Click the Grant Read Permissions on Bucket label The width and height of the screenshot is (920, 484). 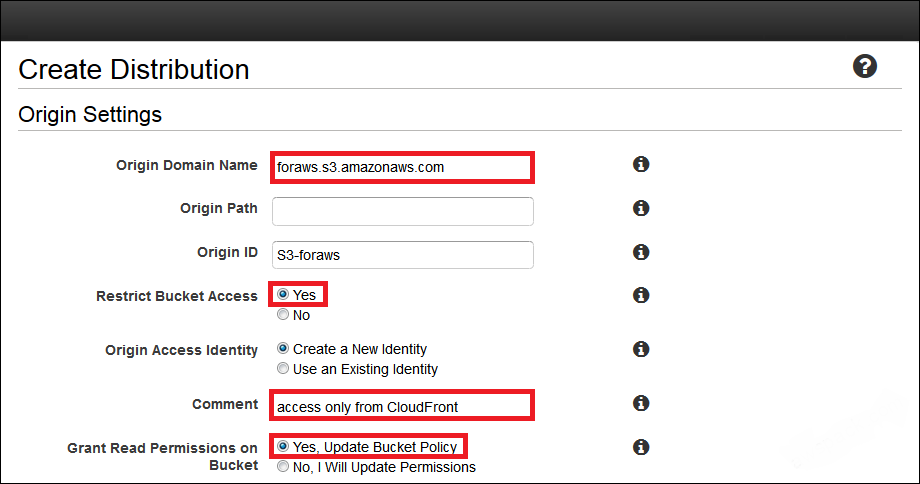pyautogui.click(x=163, y=456)
